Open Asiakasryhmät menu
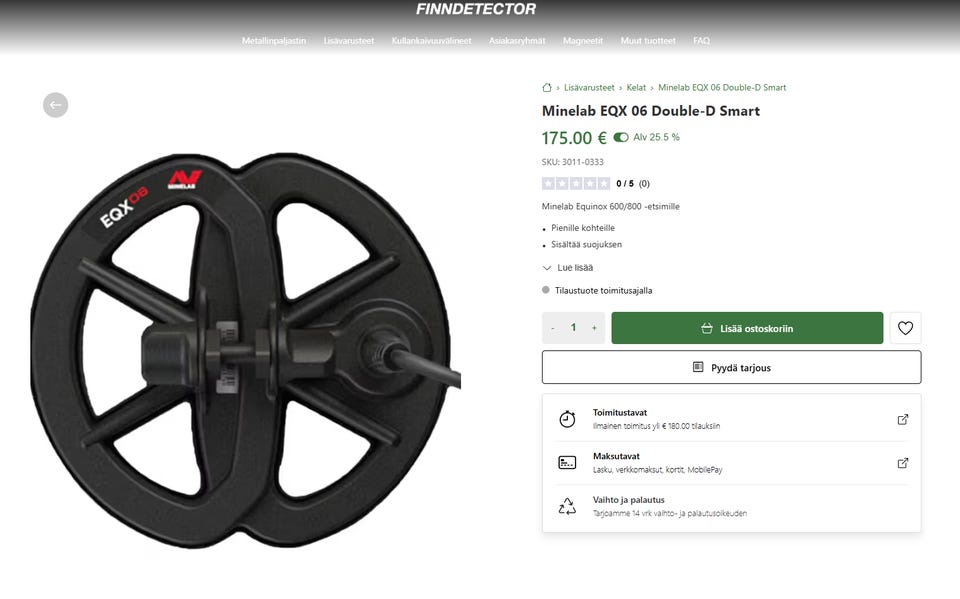The height and width of the screenshot is (599, 960). tap(517, 40)
